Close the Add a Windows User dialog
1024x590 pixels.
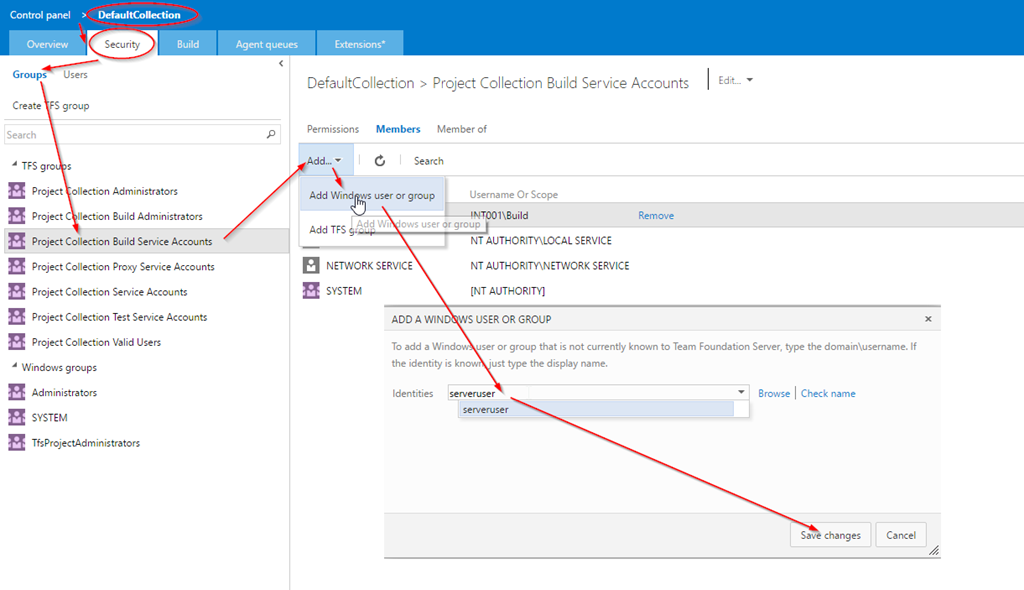tap(927, 319)
